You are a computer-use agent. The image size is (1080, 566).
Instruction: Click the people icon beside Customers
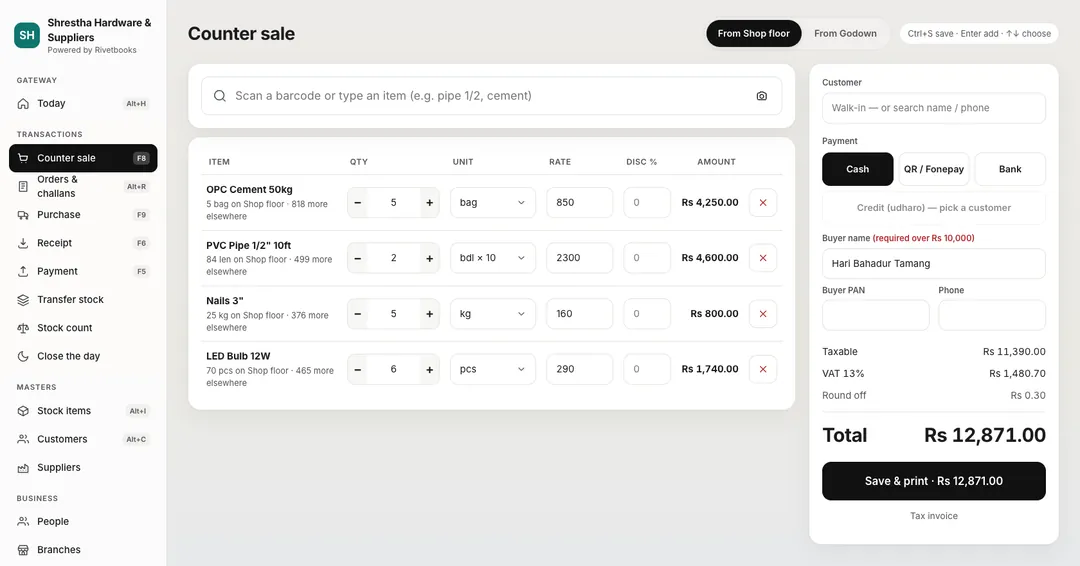(x=23, y=439)
